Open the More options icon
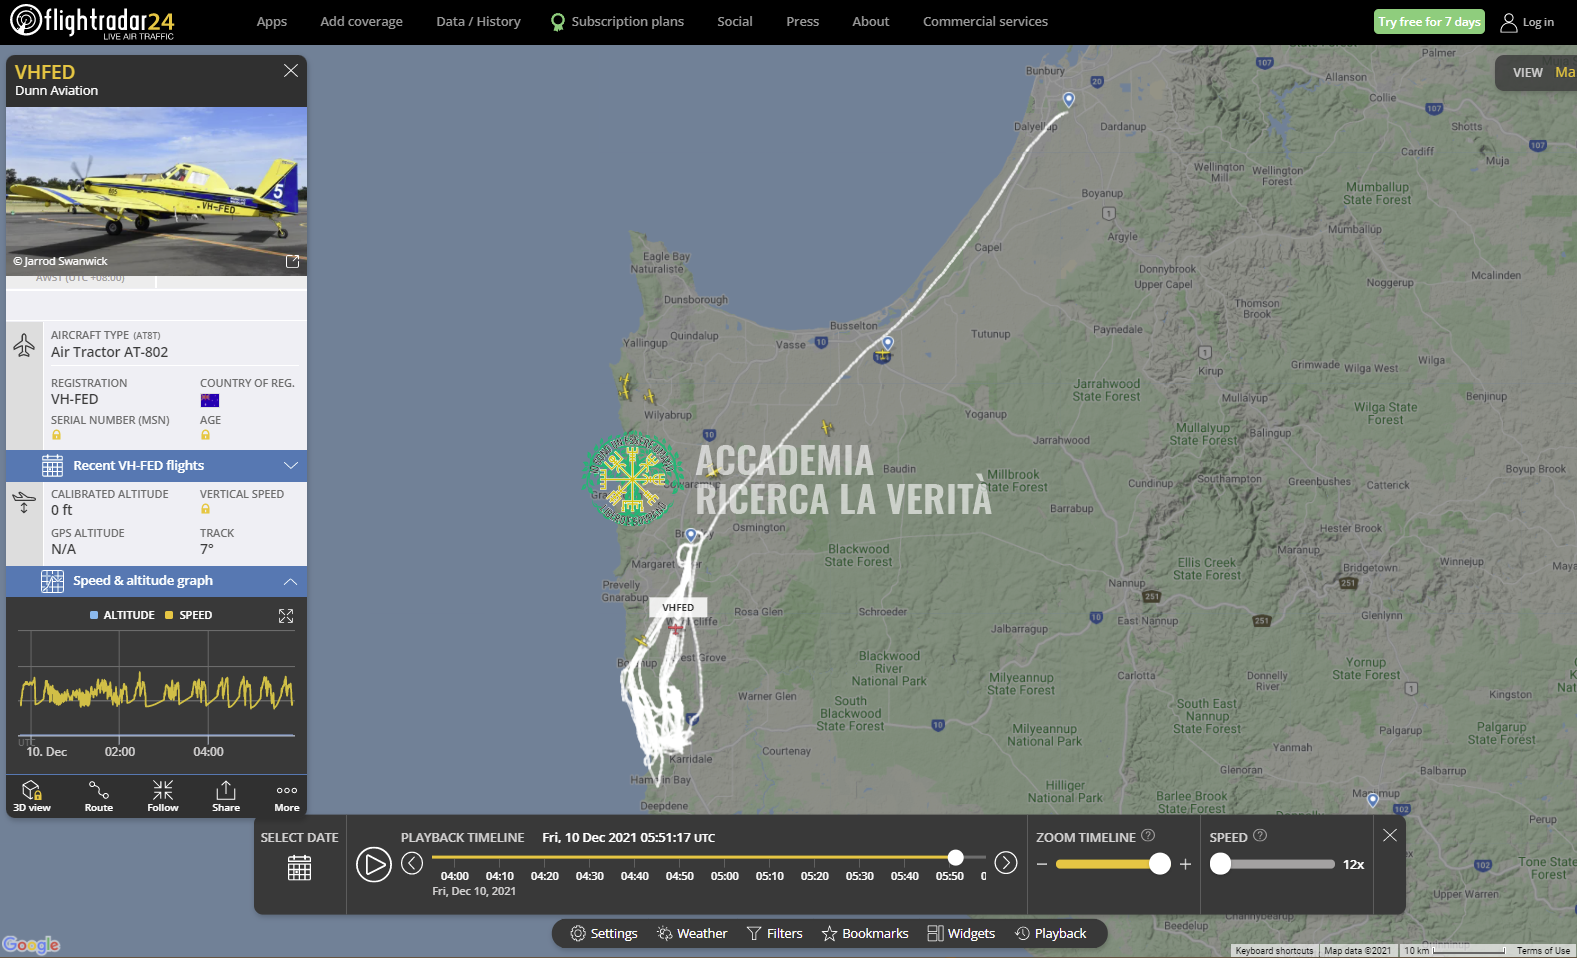 click(x=287, y=796)
